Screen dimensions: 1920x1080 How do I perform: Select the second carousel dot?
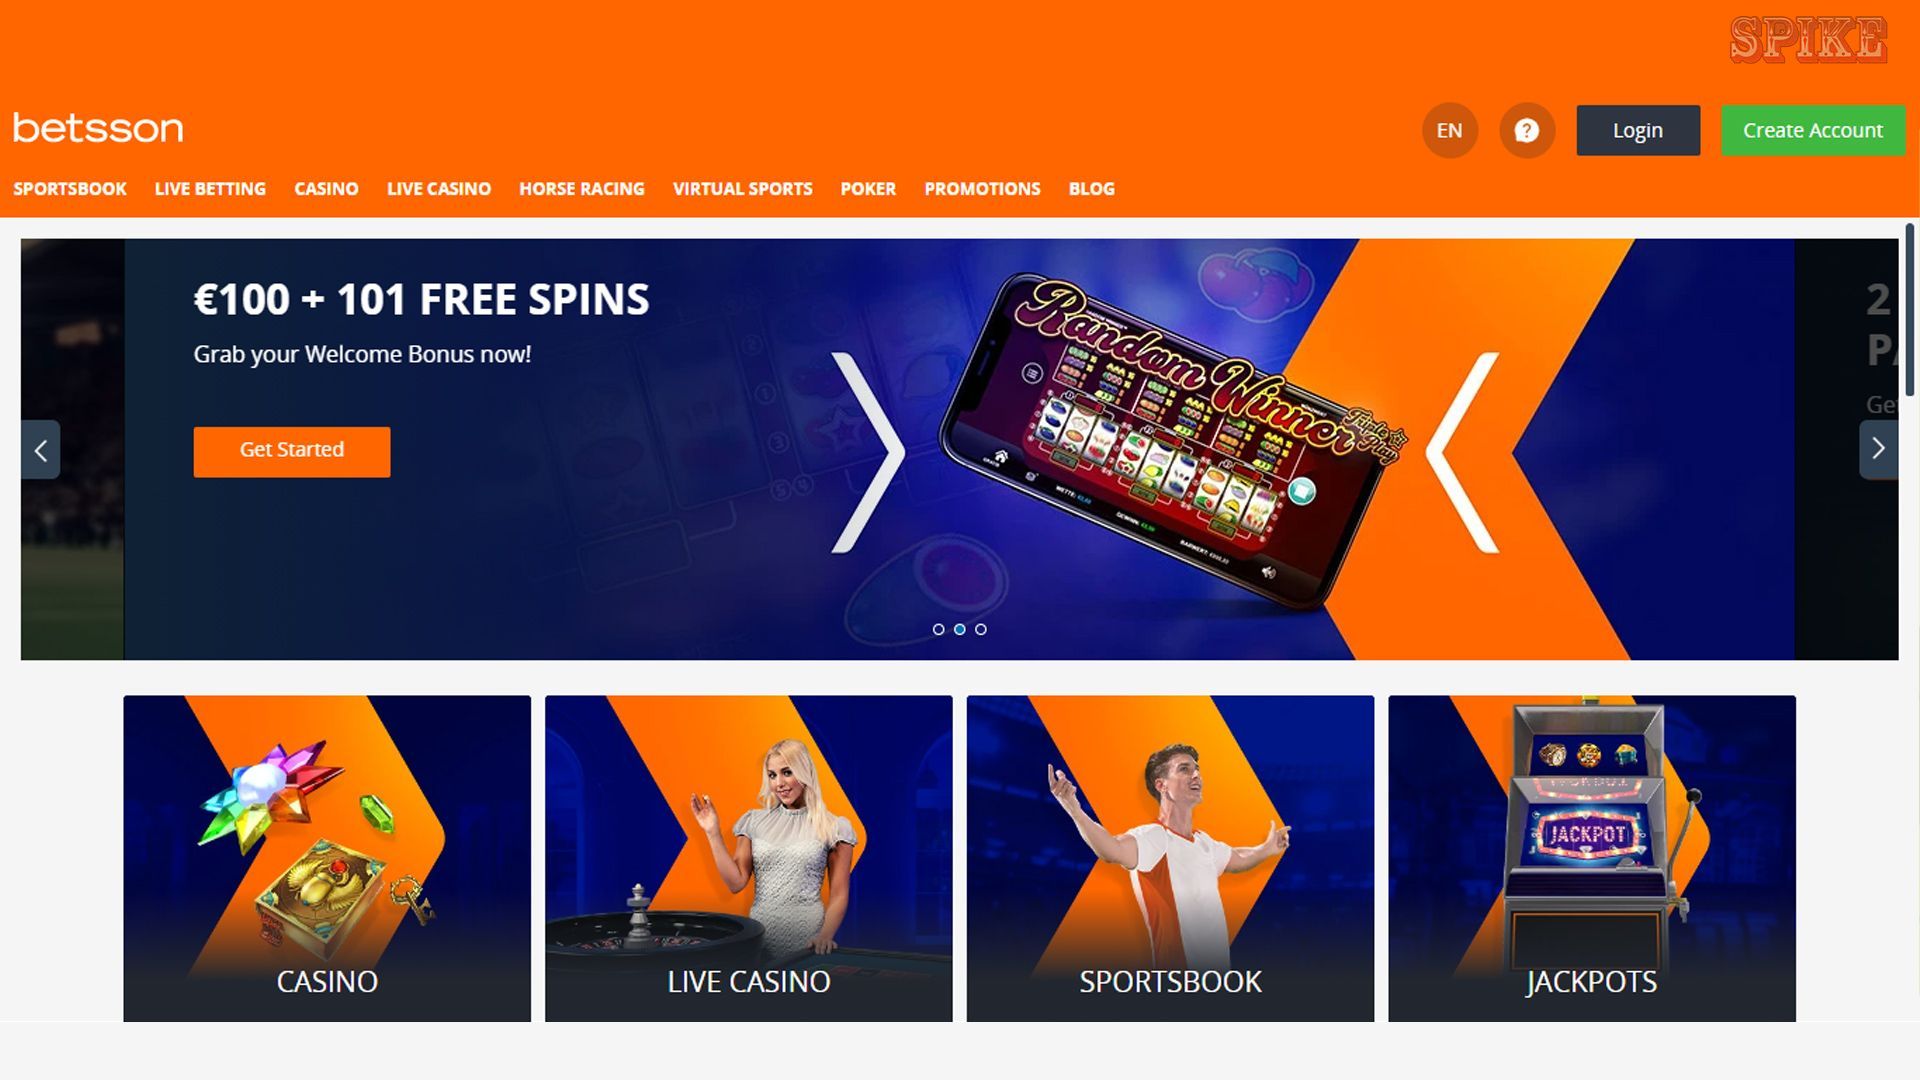point(960,629)
